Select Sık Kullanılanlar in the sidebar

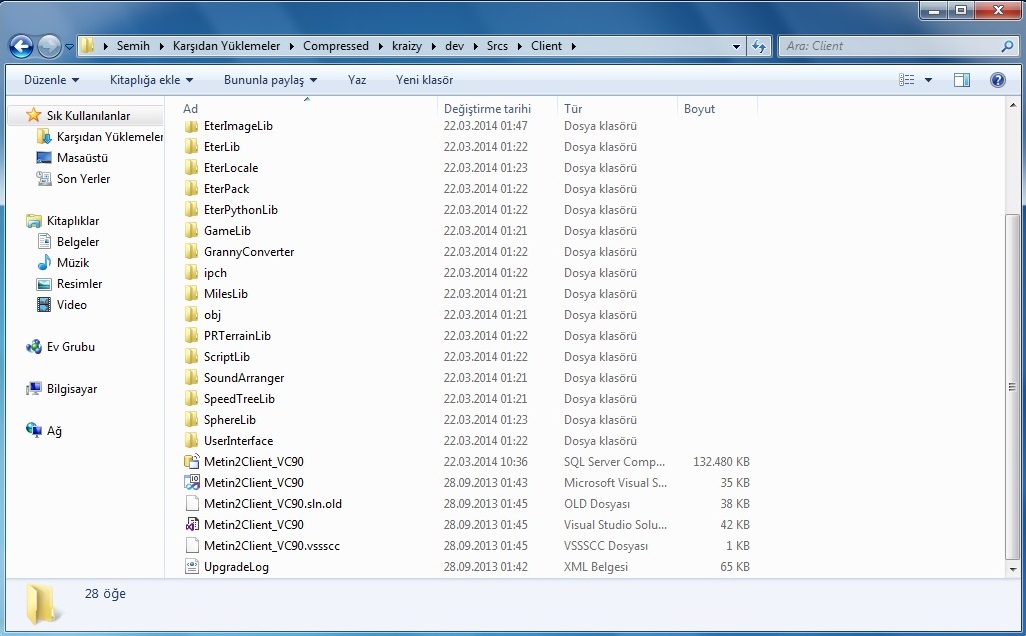click(88, 116)
